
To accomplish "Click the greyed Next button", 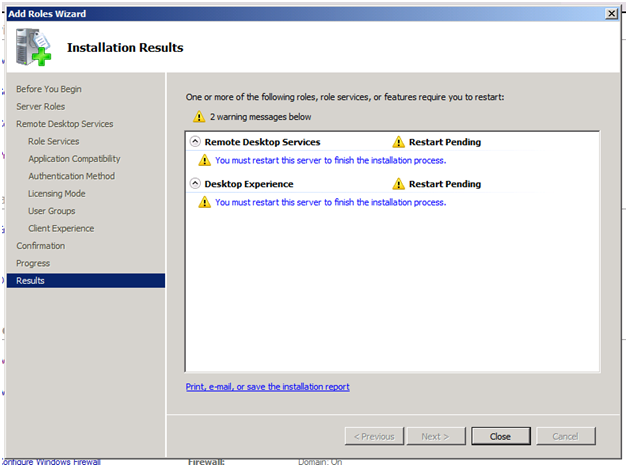I will [436, 436].
